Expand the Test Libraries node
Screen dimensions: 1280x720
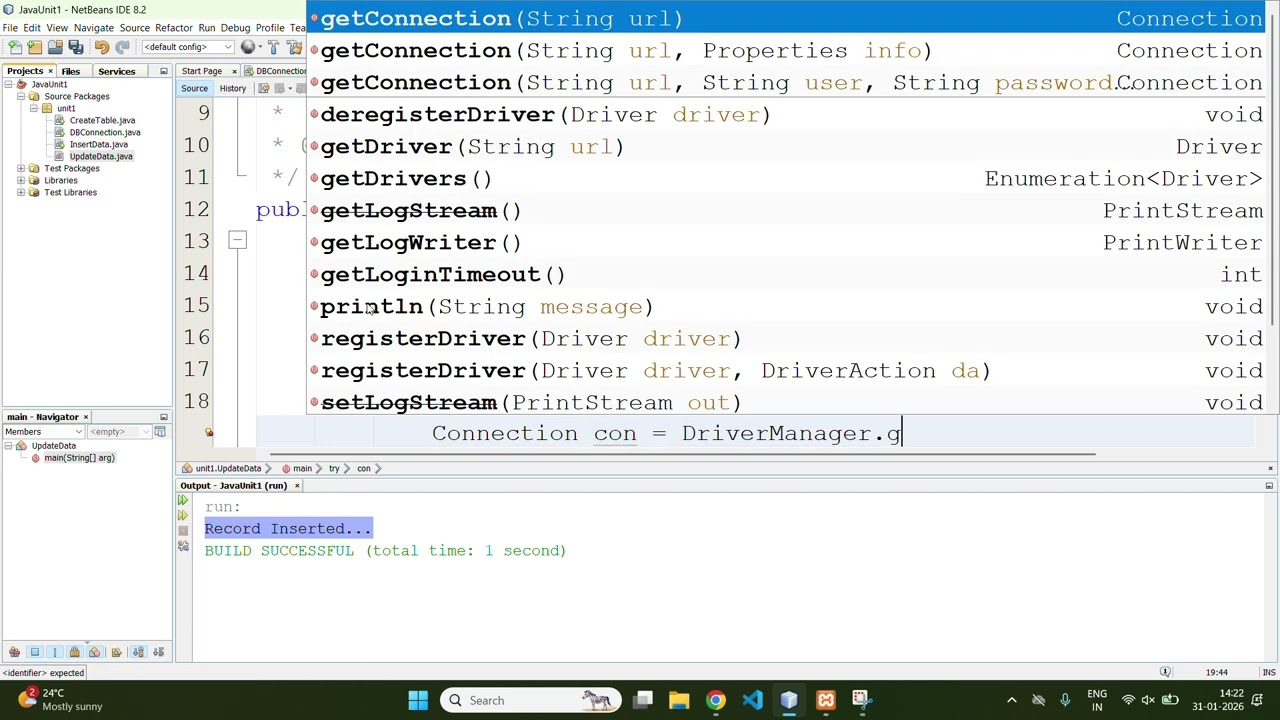pyautogui.click(x=21, y=192)
